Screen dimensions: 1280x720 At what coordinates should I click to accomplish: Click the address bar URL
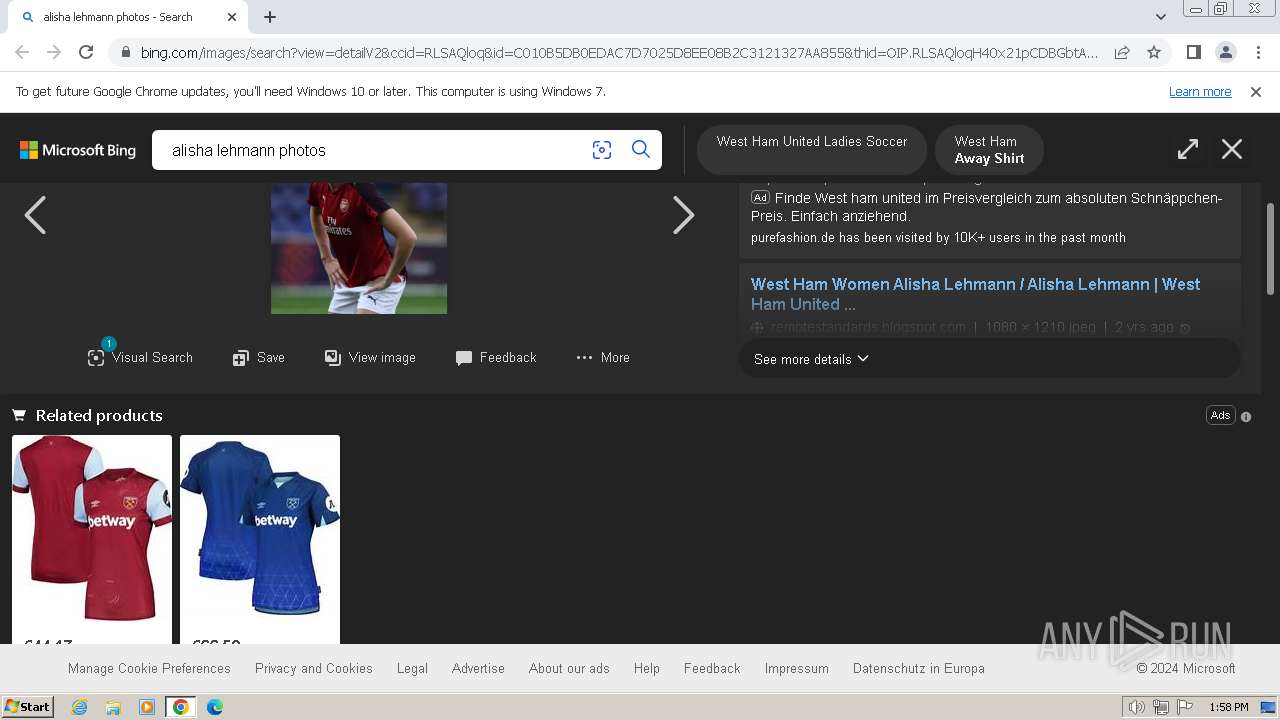point(618,52)
